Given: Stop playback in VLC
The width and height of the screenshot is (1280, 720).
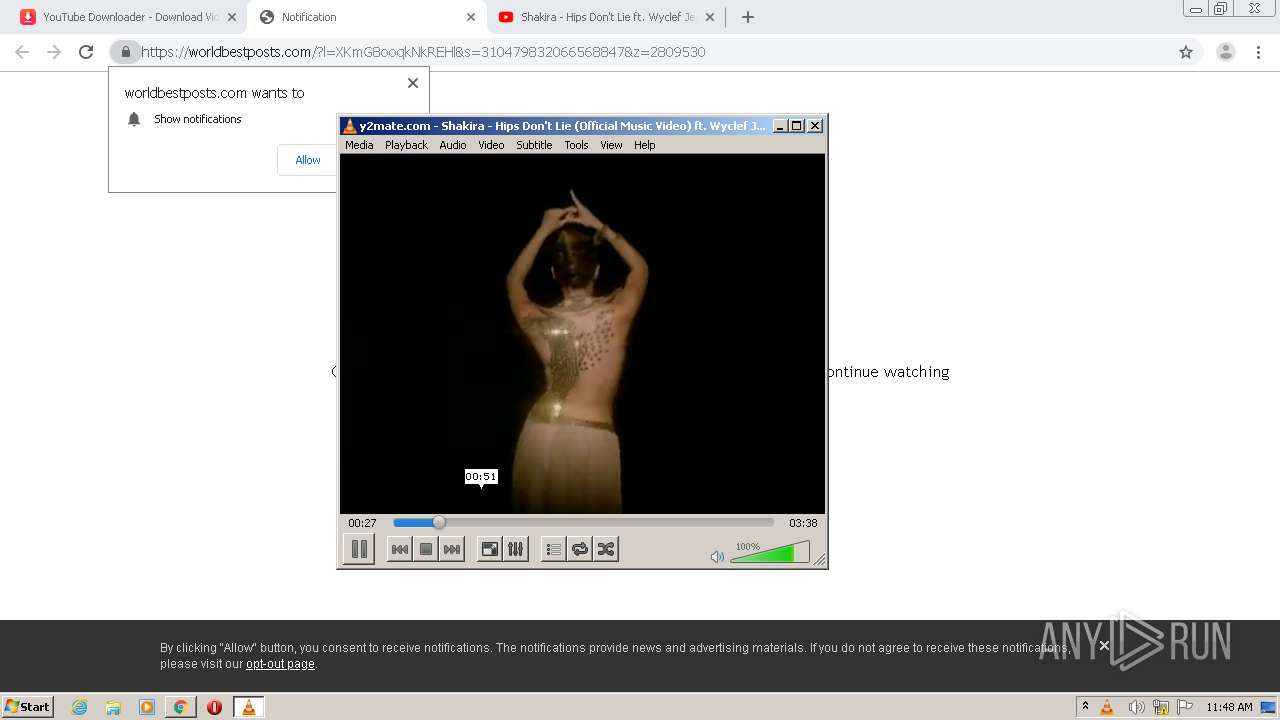Looking at the screenshot, I should point(426,549).
